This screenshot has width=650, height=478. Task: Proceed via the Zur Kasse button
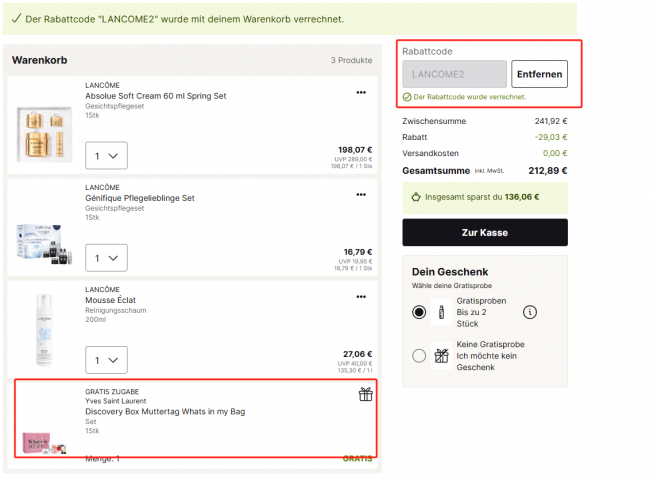[x=485, y=233]
